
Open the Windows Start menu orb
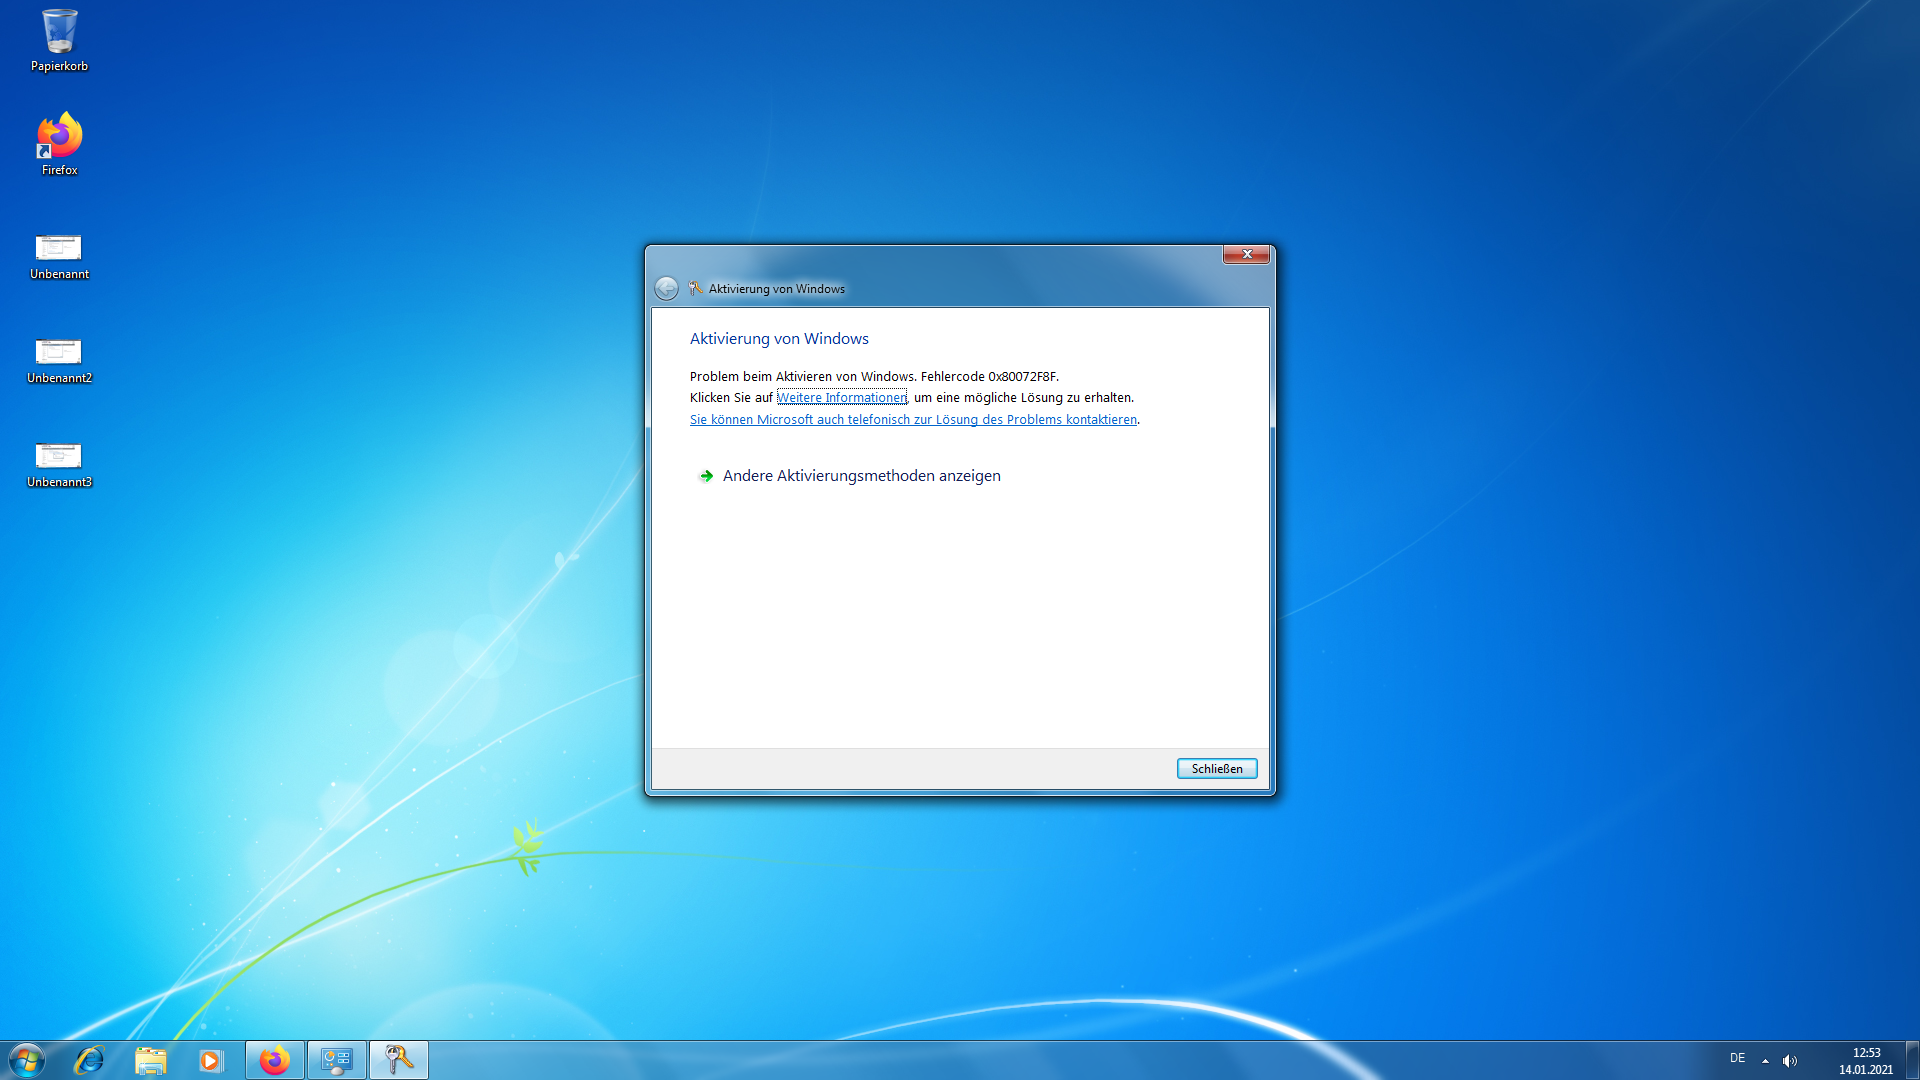[x=27, y=1060]
